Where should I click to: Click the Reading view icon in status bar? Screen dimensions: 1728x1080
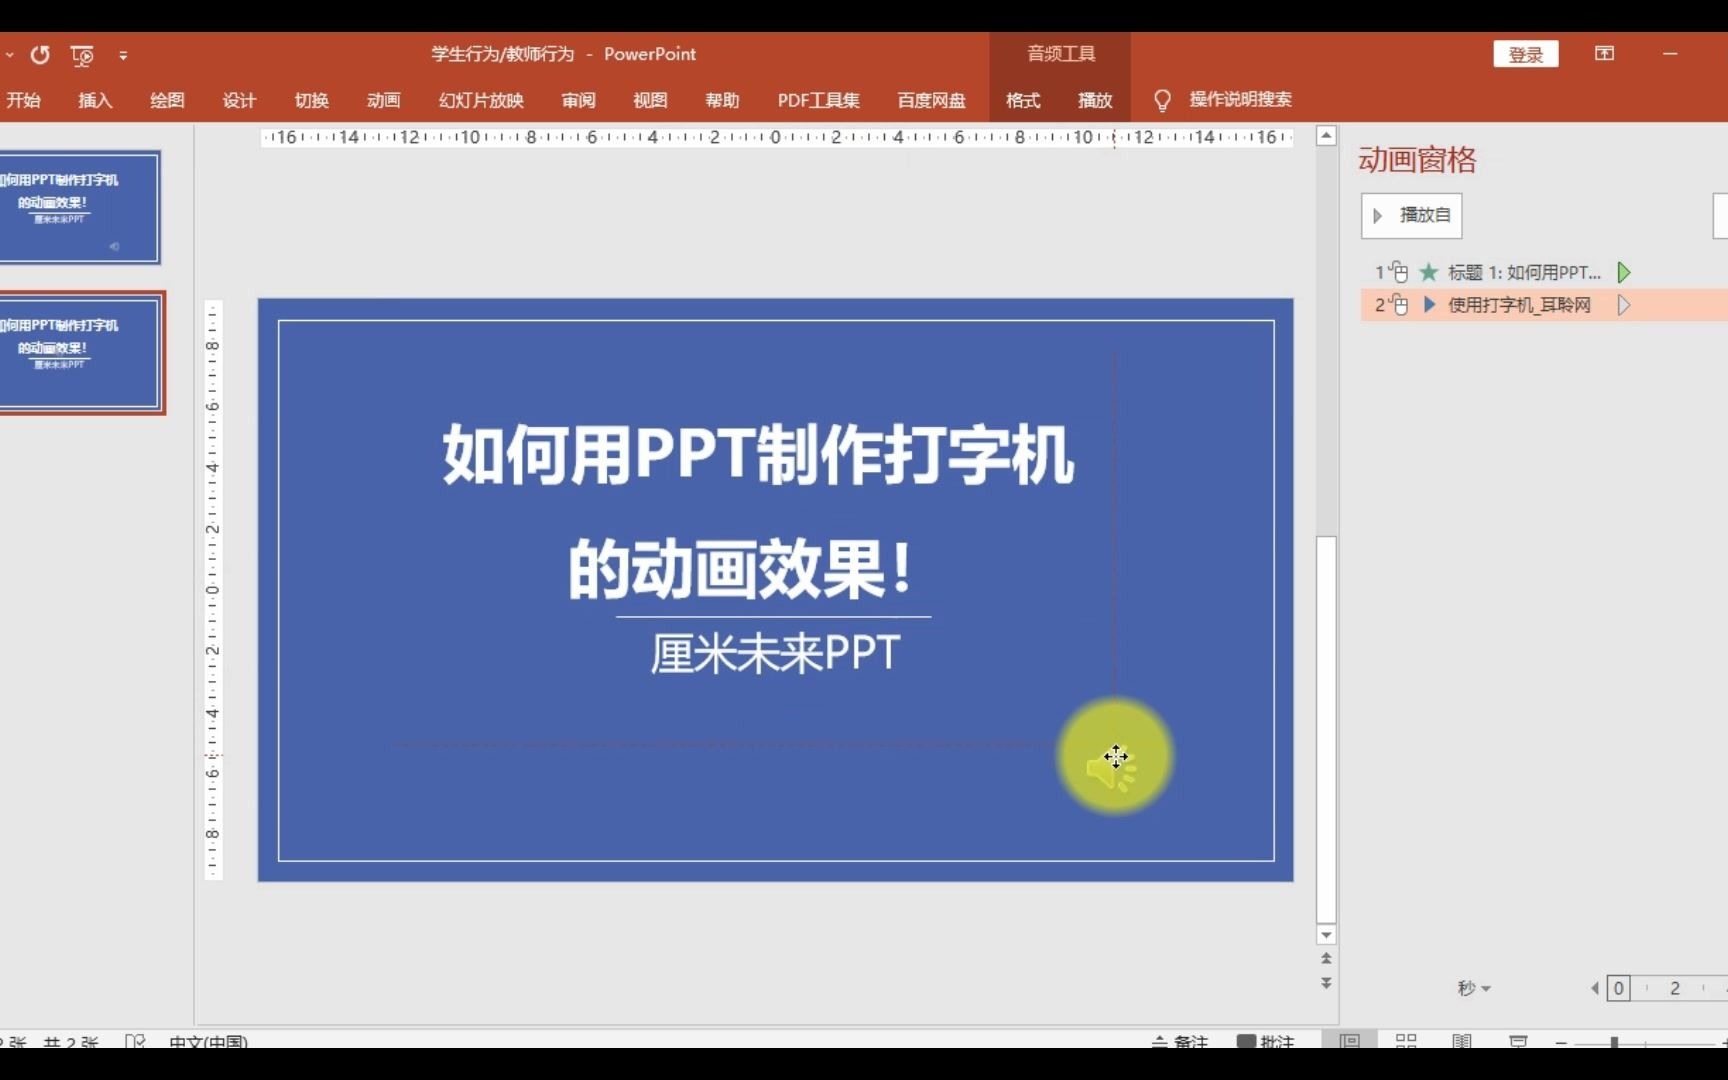1462,1042
